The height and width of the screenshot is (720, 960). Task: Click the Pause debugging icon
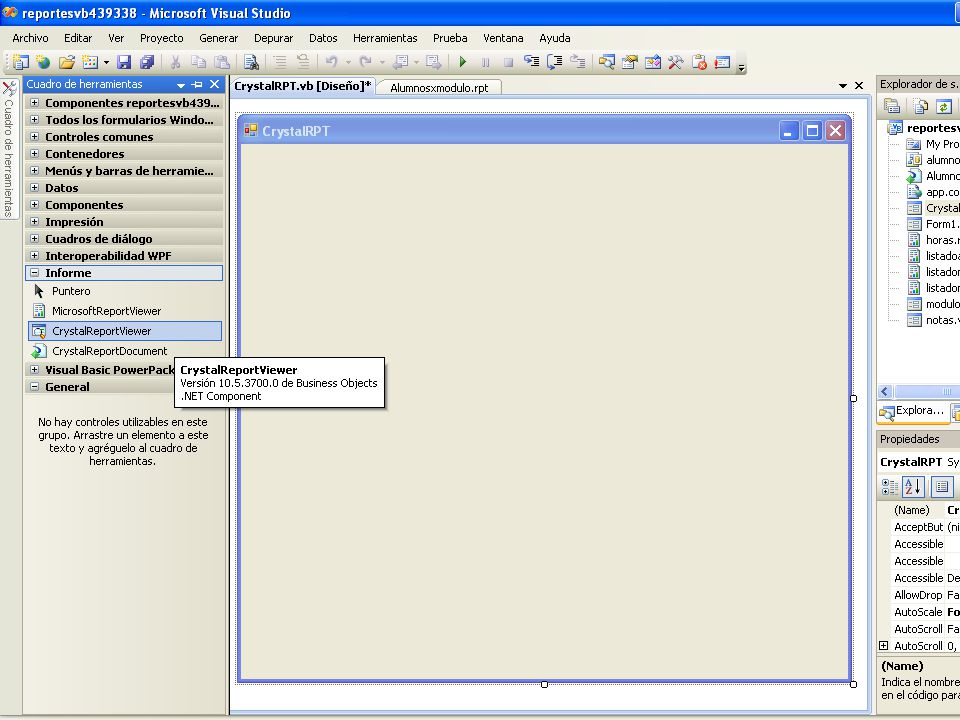[486, 62]
